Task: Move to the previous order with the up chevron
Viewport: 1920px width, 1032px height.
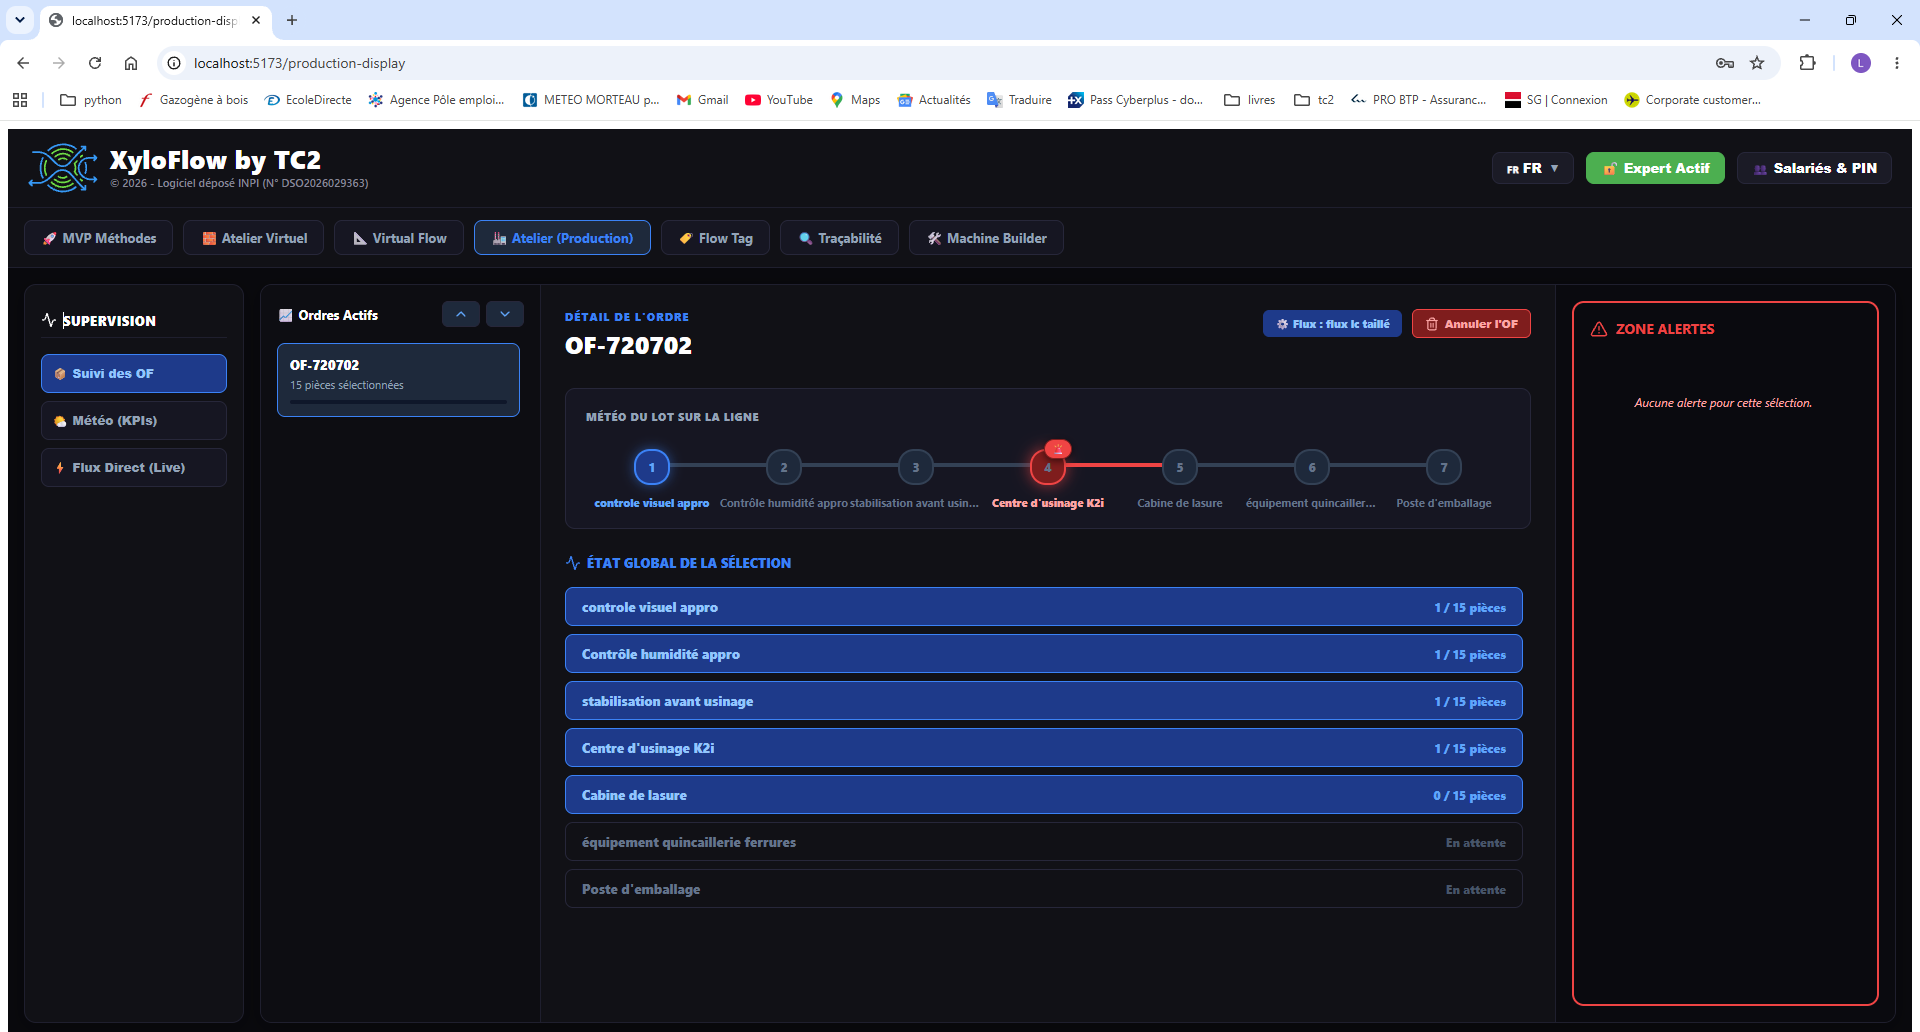Action: point(461,314)
